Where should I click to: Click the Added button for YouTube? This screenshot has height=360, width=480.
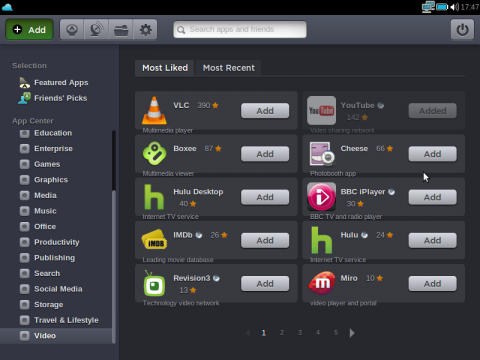[433, 111]
